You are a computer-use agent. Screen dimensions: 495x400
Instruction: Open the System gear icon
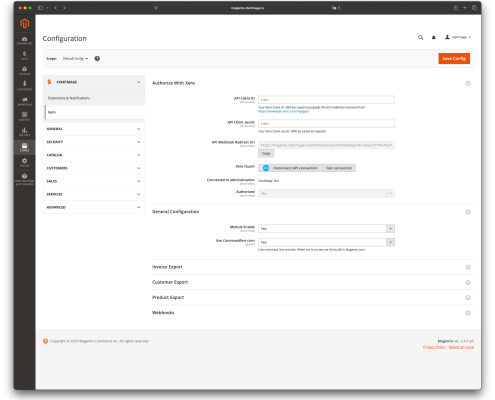click(x=24, y=162)
